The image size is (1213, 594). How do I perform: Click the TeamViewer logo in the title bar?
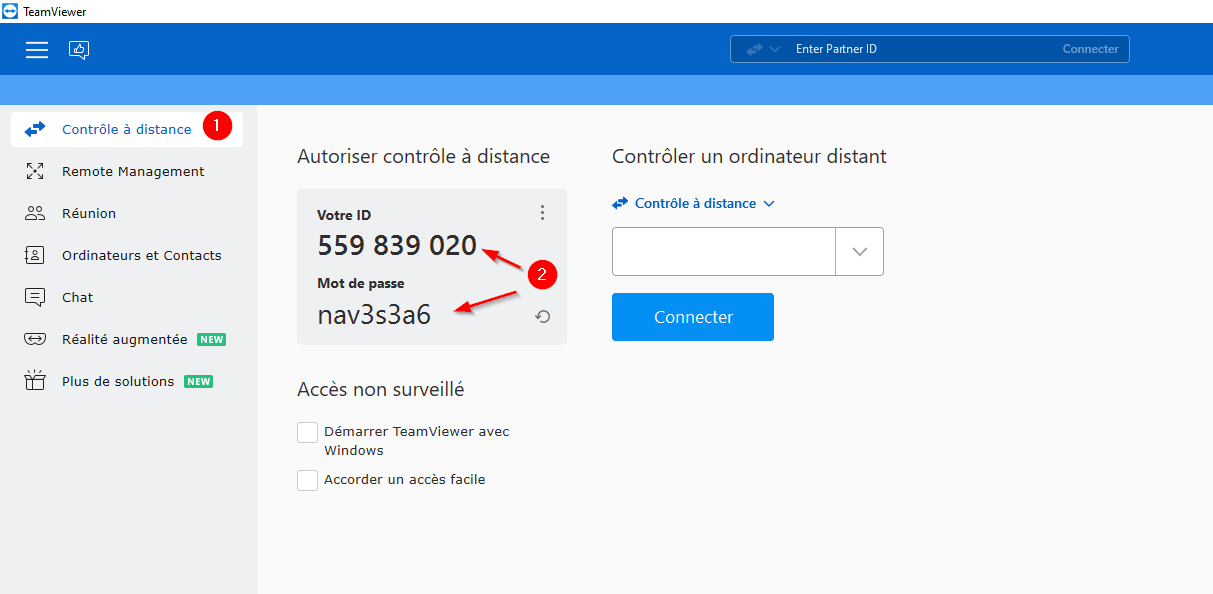(x=10, y=11)
